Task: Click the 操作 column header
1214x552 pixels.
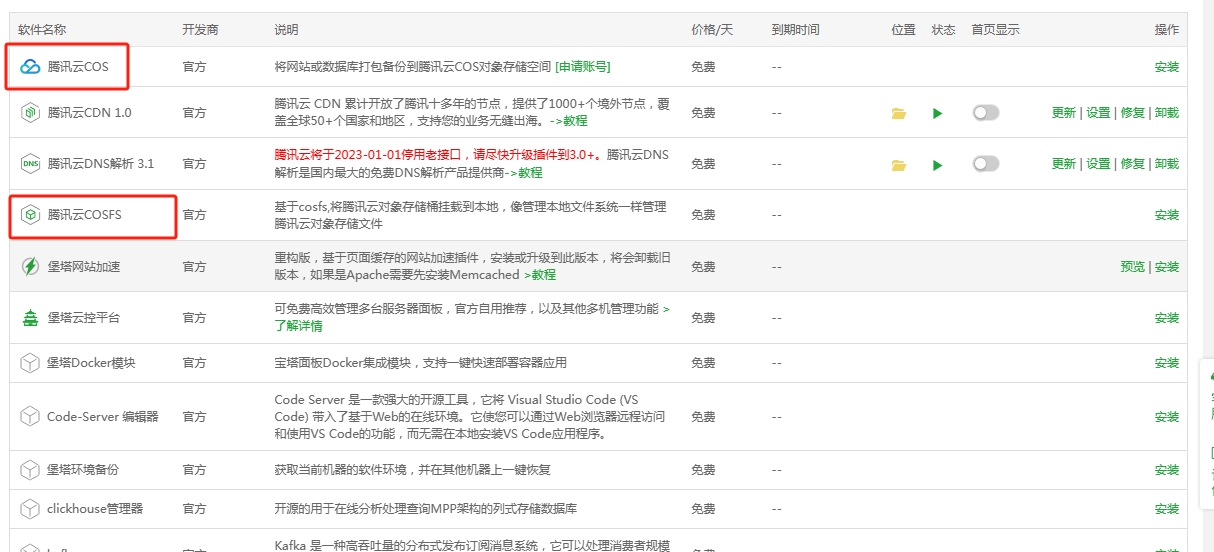Action: coord(1167,30)
